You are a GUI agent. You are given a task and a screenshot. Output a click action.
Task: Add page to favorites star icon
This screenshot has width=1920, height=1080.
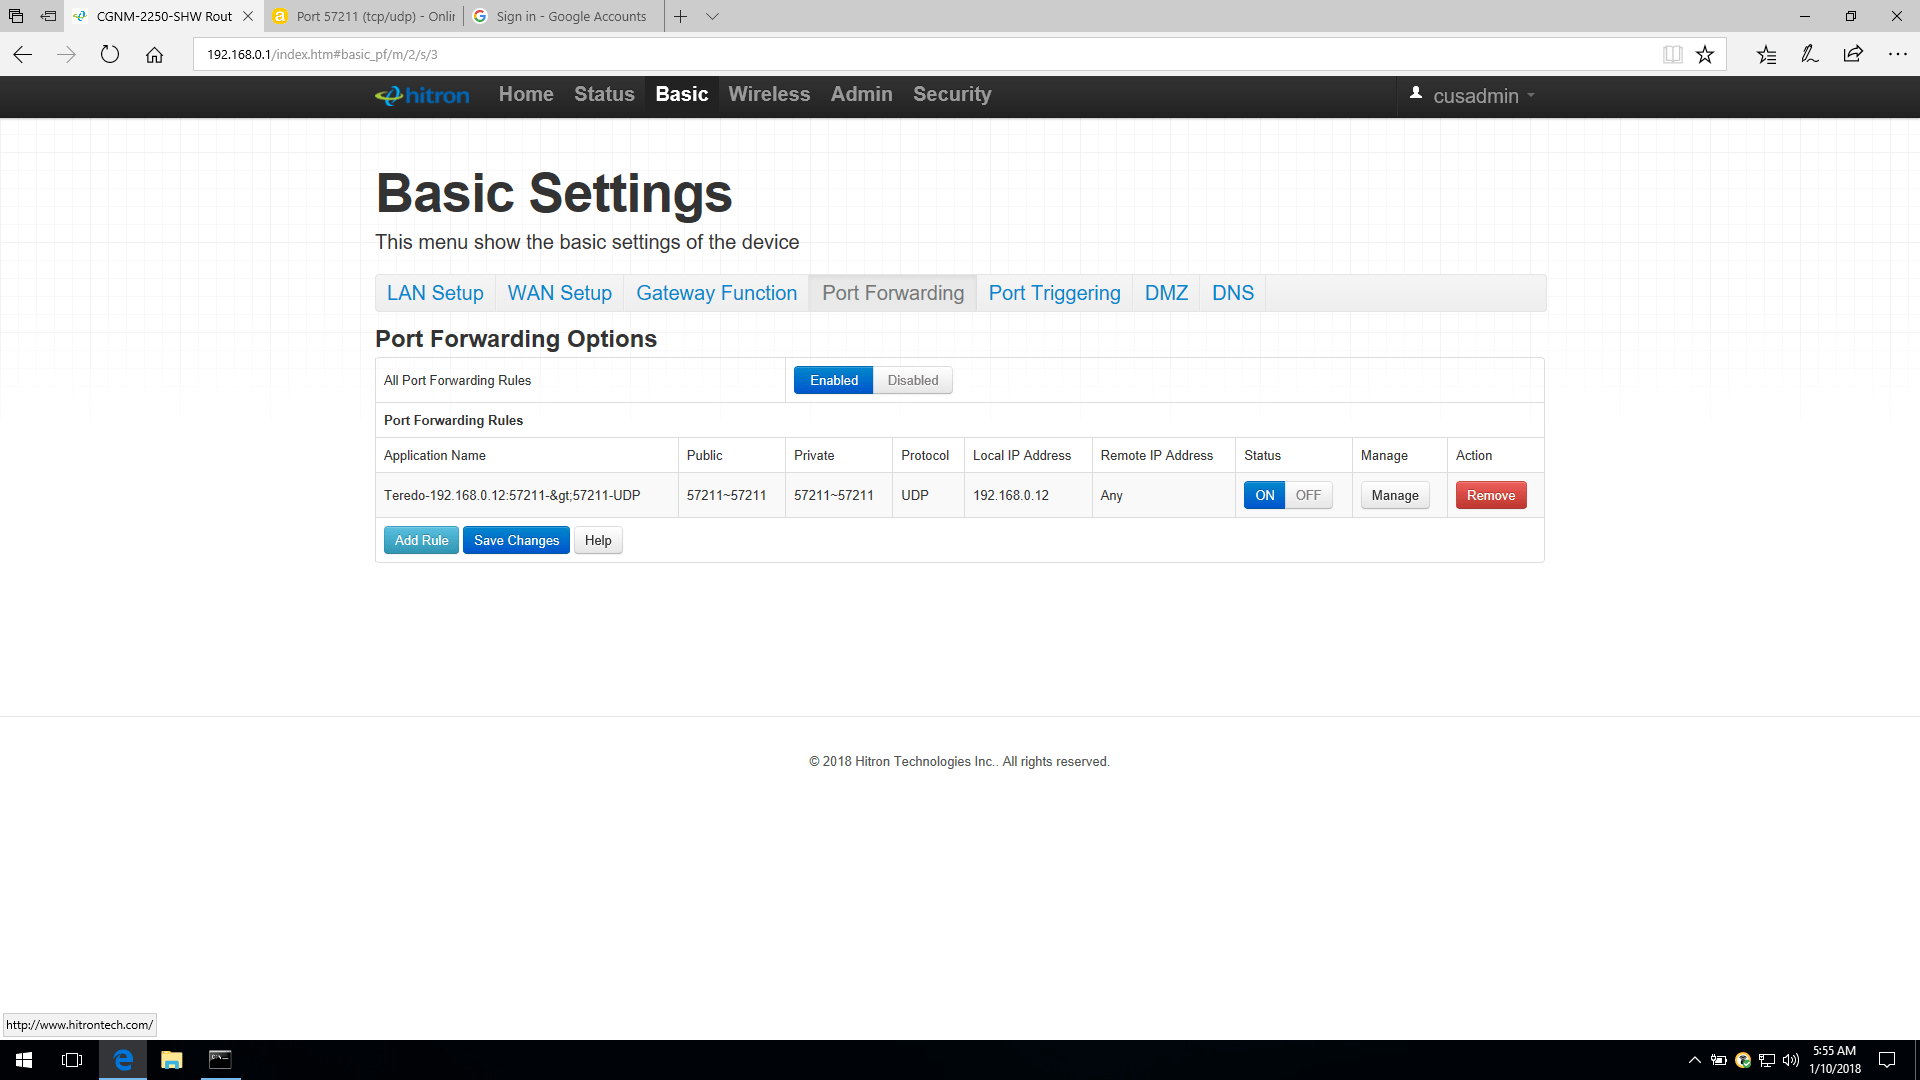[x=1705, y=55]
